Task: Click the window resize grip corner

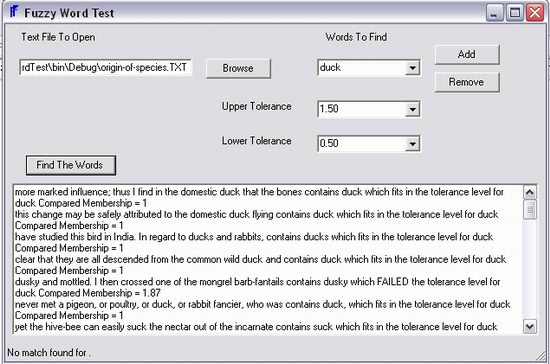Action: pyautogui.click(x=541, y=356)
